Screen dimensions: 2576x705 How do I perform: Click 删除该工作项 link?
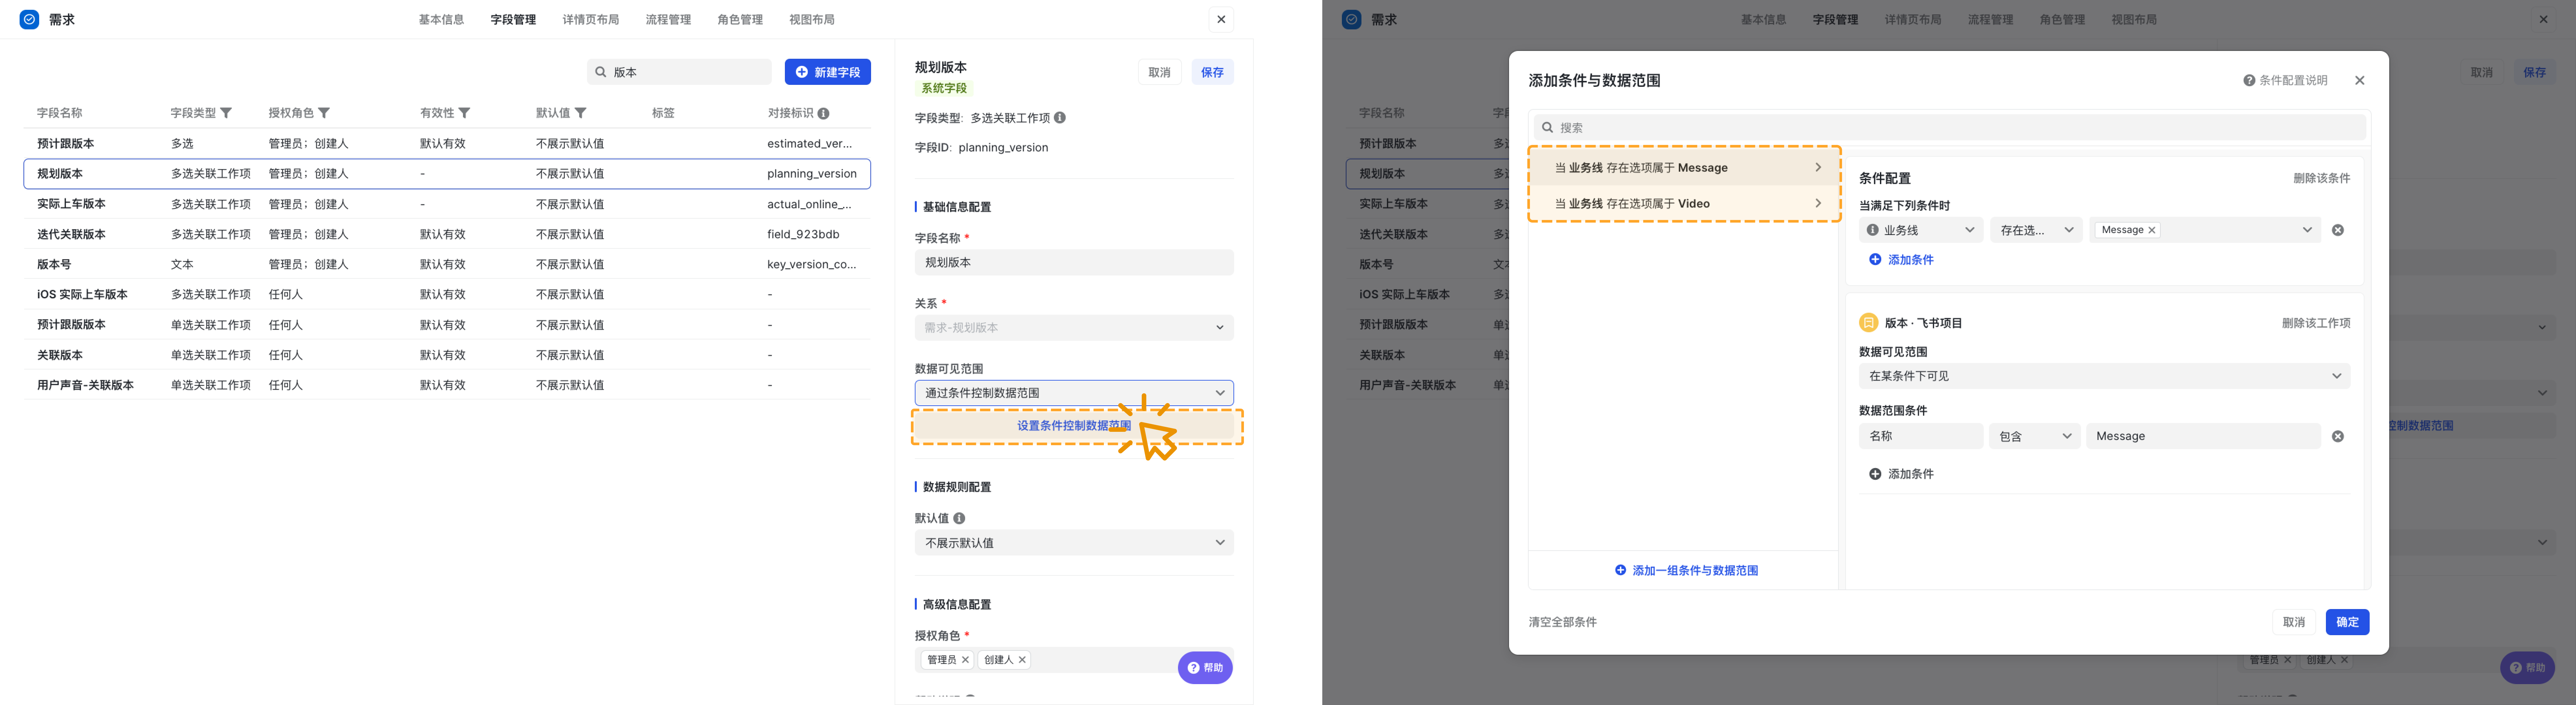(x=2316, y=323)
